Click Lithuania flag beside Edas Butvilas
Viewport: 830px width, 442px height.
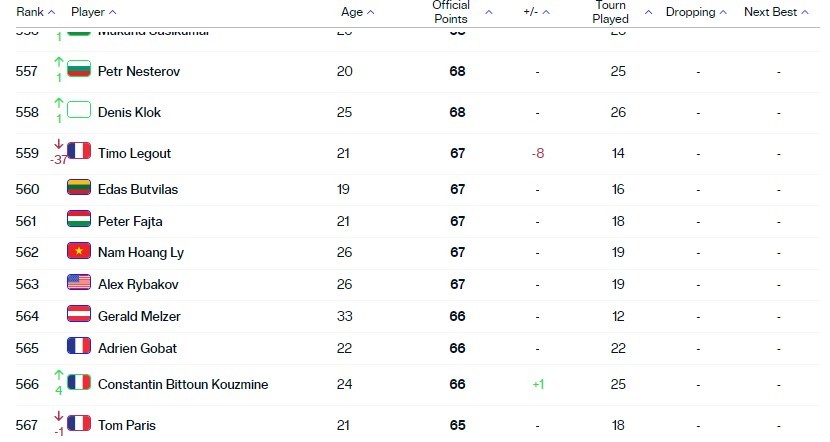[x=79, y=188]
